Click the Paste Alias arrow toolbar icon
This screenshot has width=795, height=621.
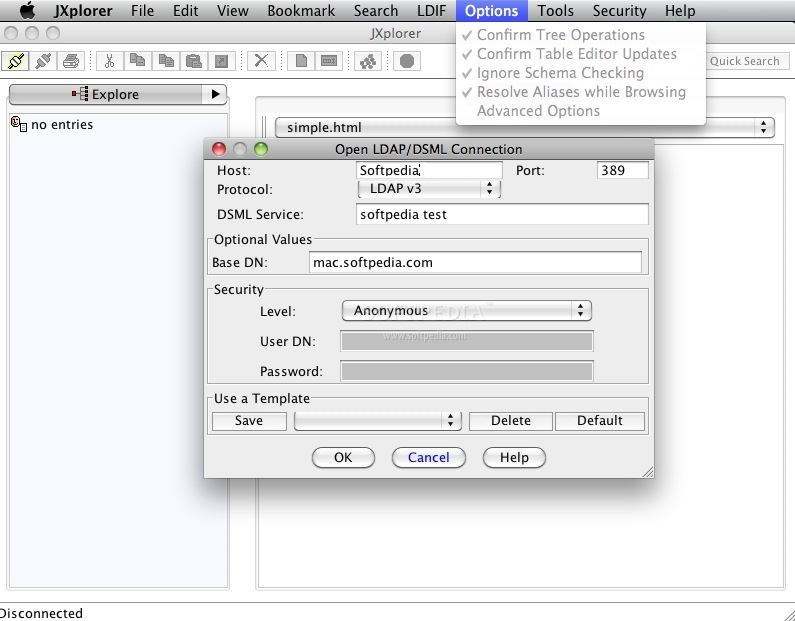[222, 61]
